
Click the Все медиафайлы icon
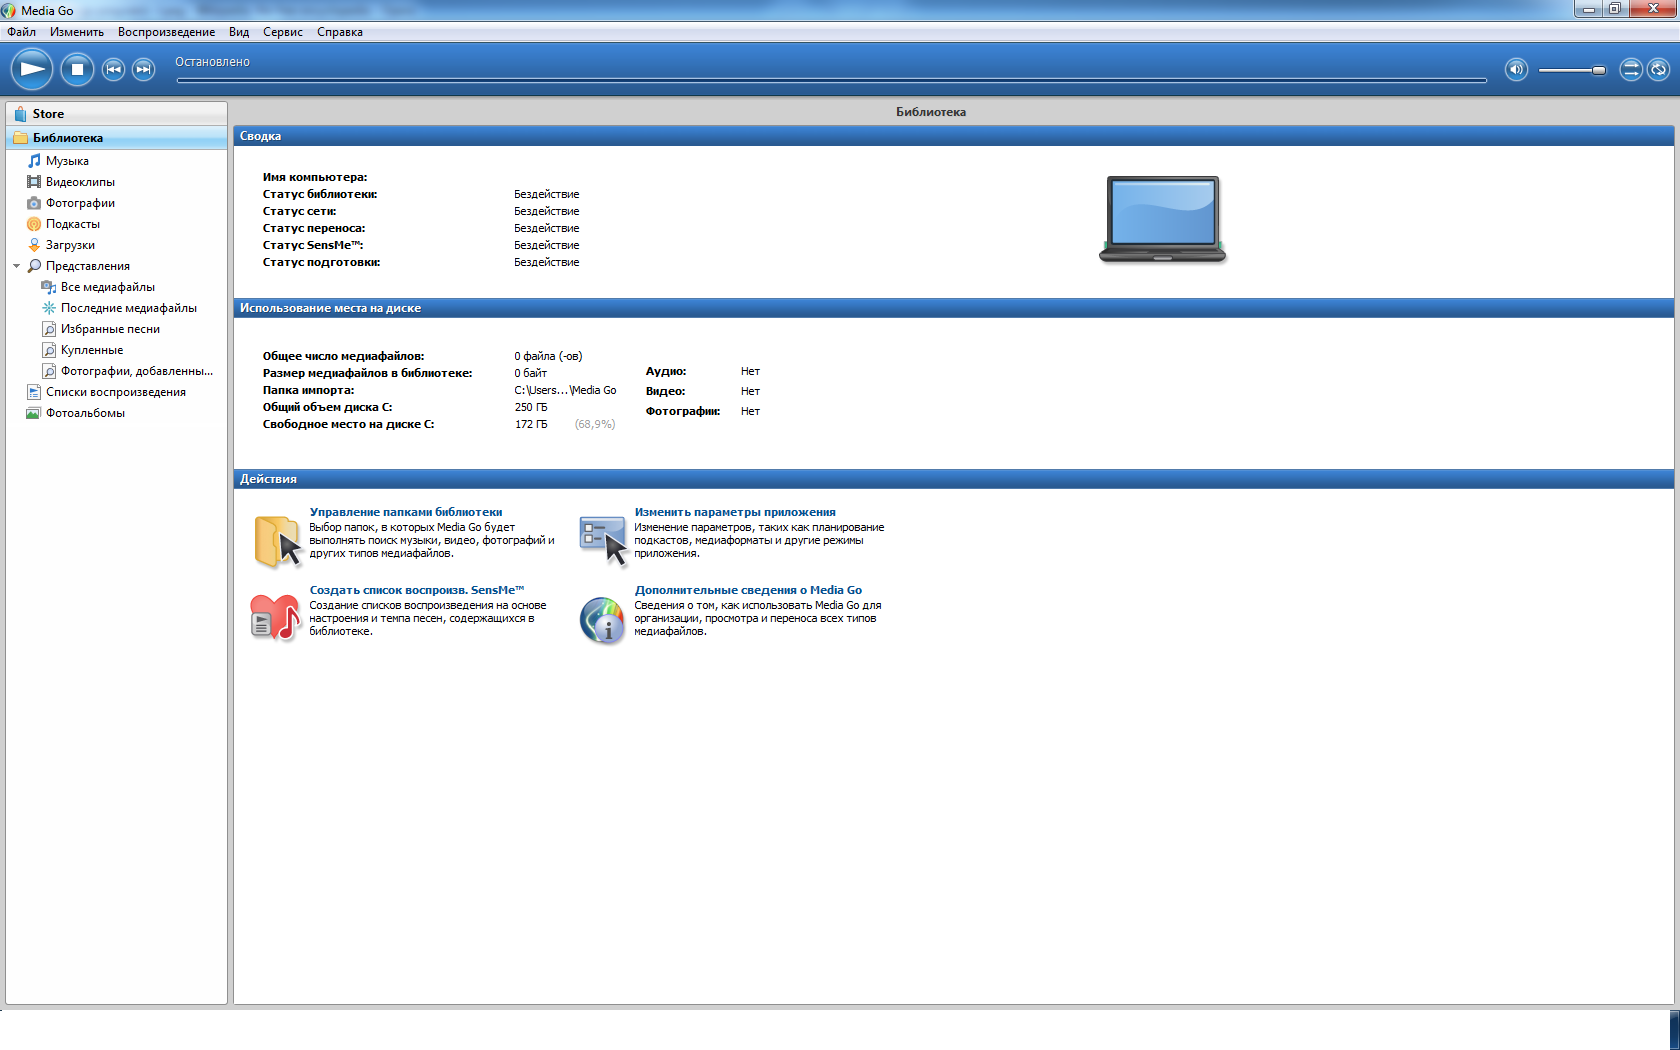pos(49,287)
